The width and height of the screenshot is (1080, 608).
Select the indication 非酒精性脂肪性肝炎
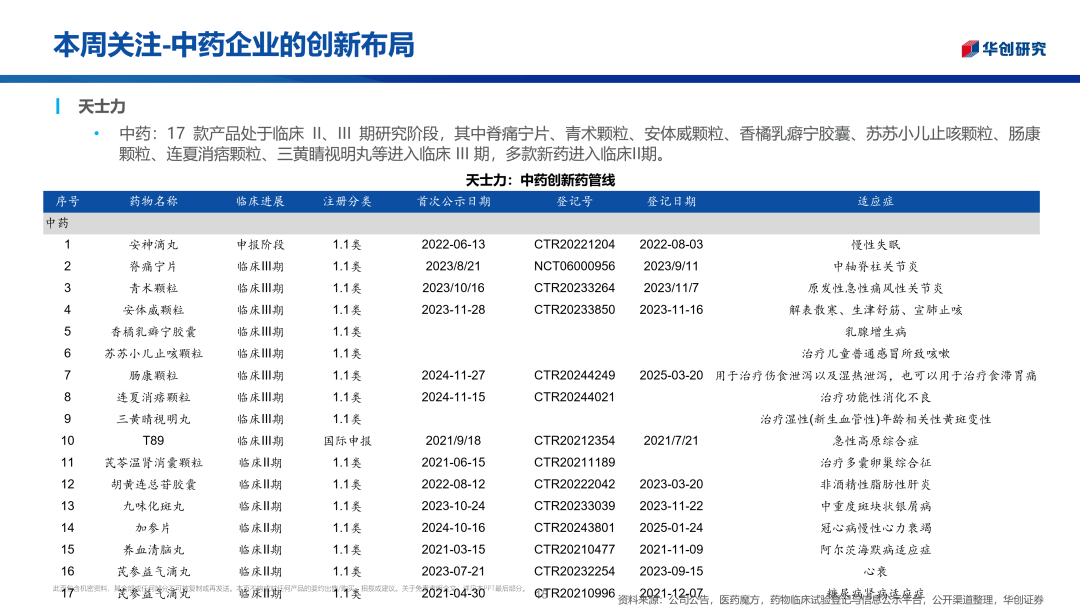pyautogui.click(x=875, y=485)
